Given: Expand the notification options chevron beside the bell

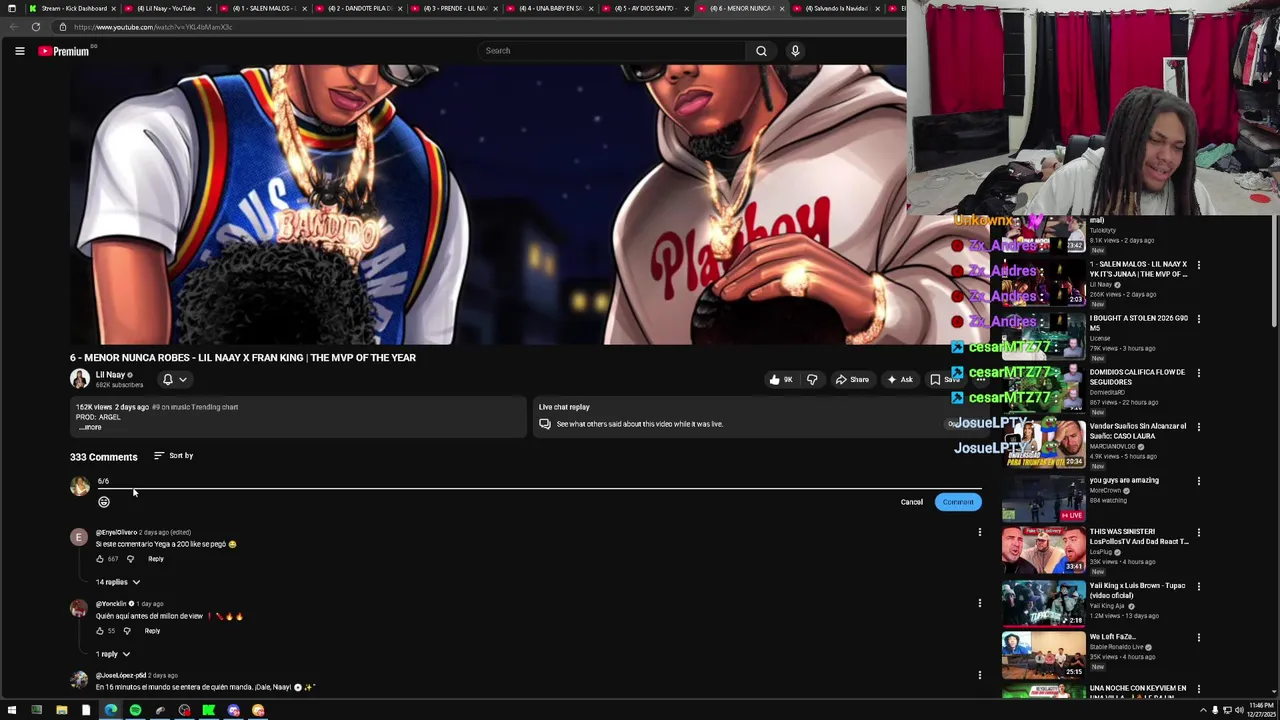Looking at the screenshot, I should coord(183,380).
